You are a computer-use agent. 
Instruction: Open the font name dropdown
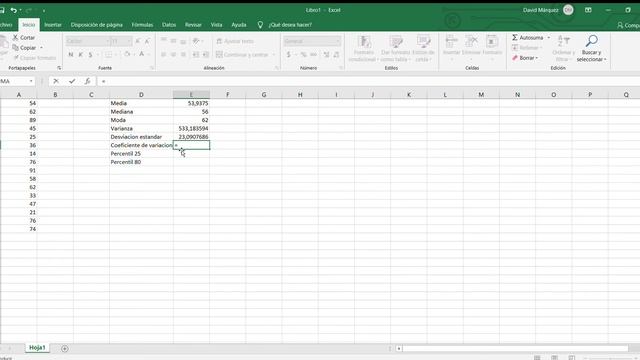point(108,41)
